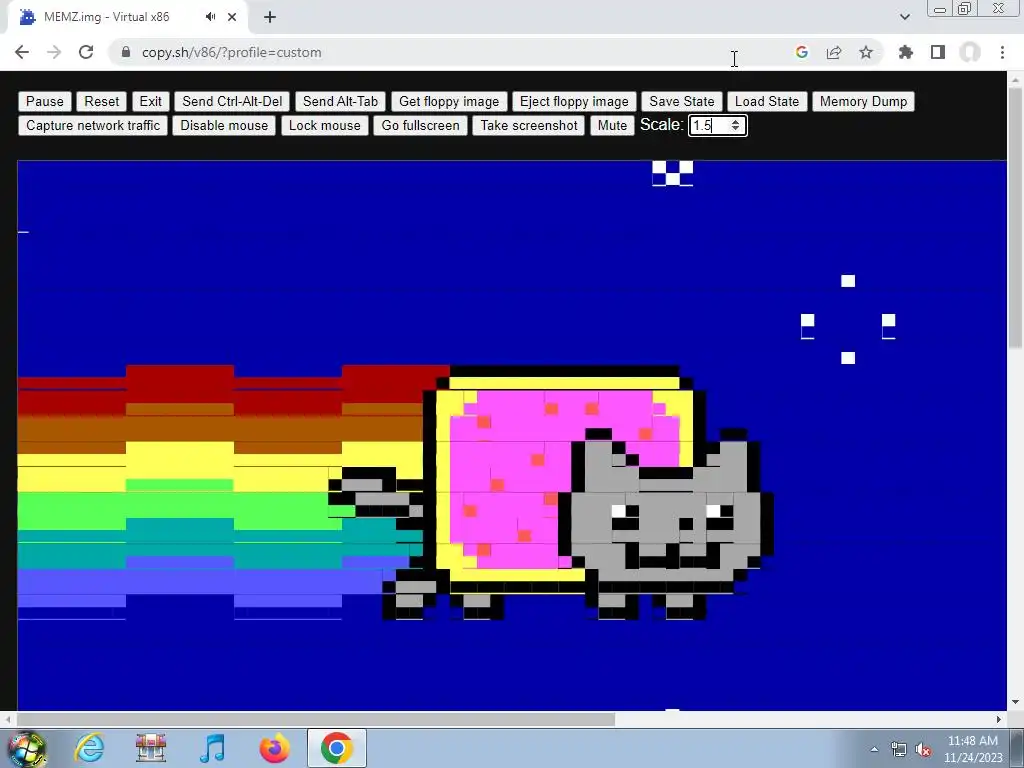Click the Scale stepper arrows

tap(735, 125)
